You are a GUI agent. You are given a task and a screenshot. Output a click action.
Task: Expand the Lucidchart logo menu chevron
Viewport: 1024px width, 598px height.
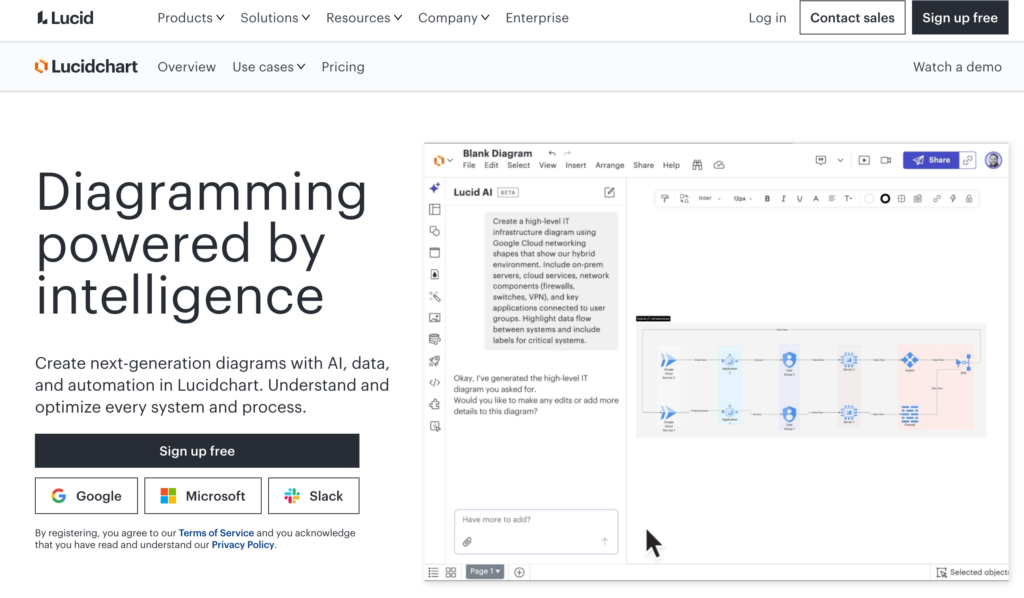(x=449, y=160)
